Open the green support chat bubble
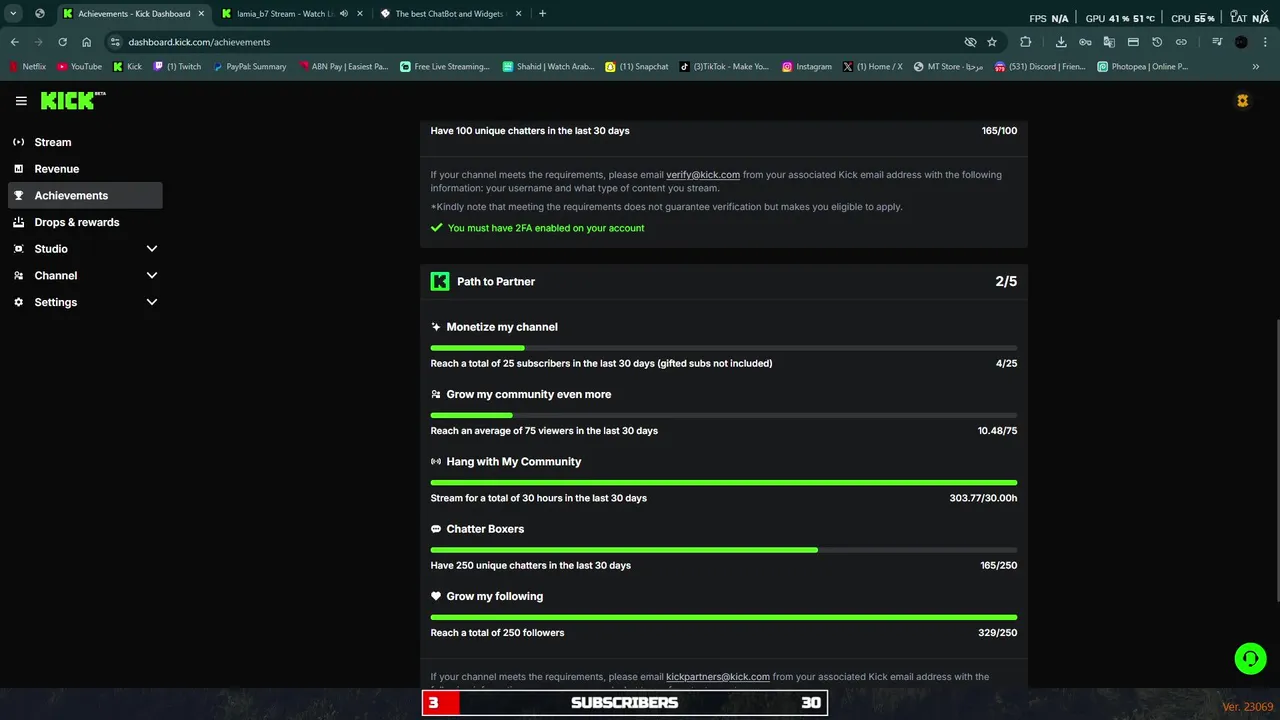 click(1250, 658)
